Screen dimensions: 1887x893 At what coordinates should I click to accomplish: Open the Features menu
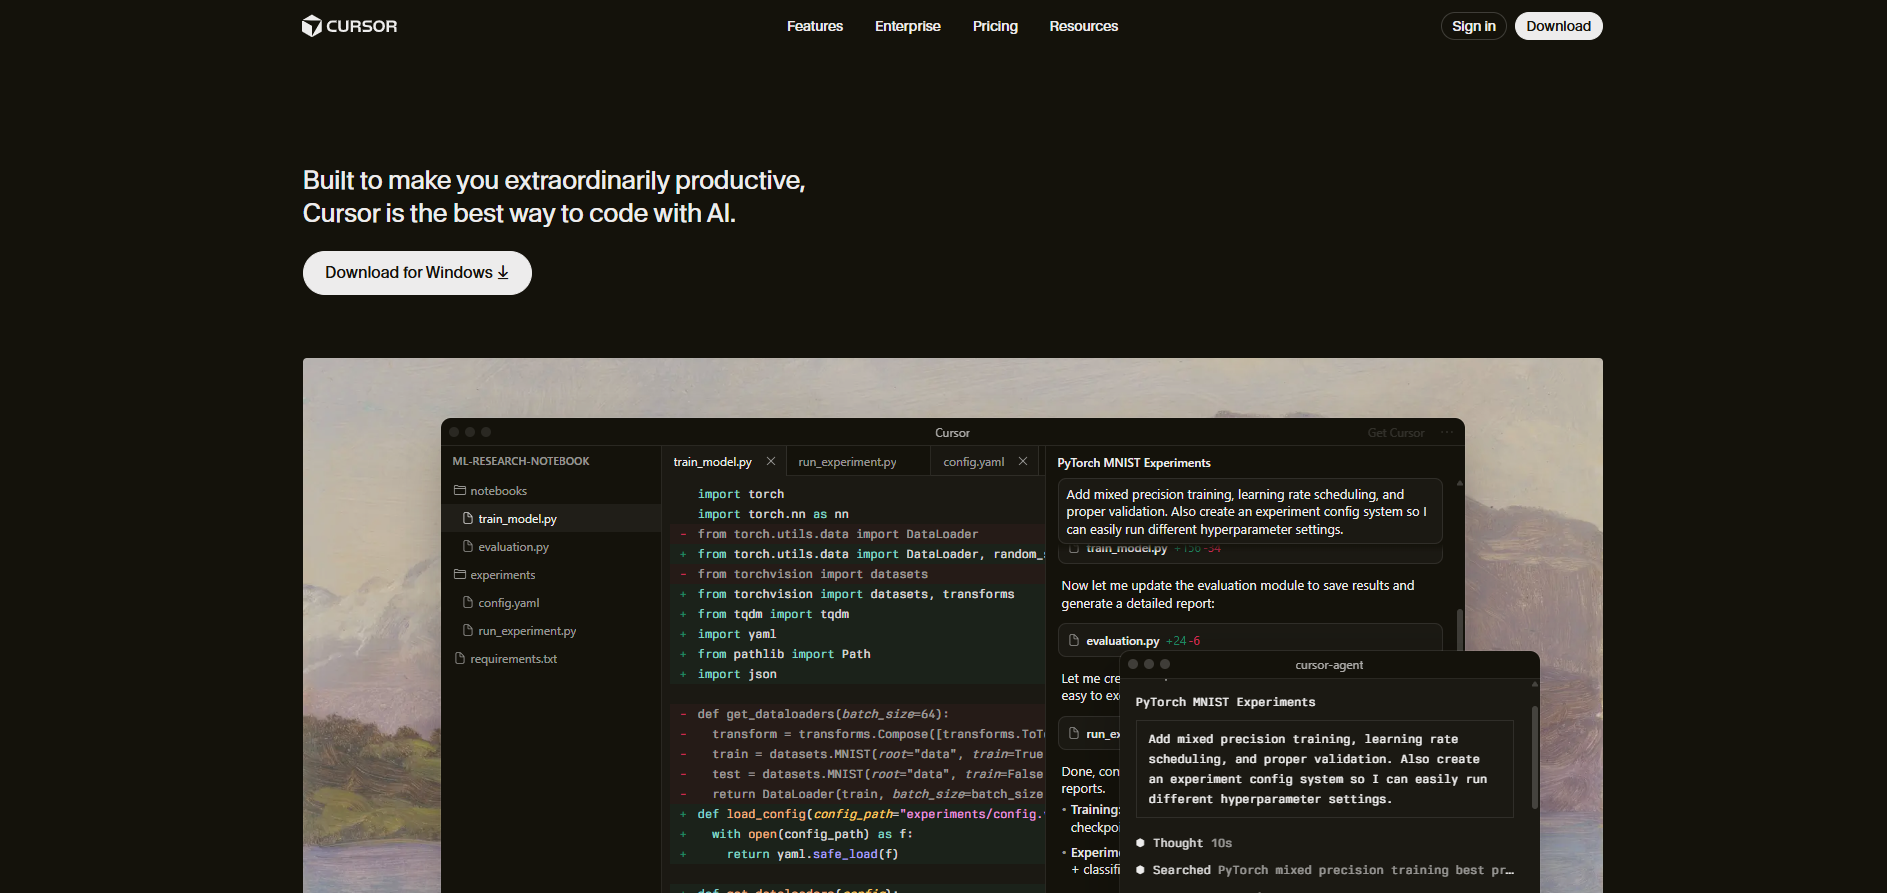click(814, 26)
